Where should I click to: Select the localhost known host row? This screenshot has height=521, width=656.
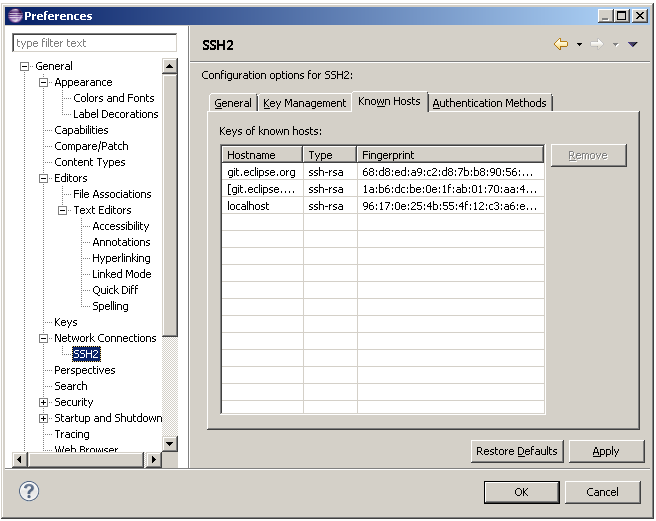click(249, 205)
